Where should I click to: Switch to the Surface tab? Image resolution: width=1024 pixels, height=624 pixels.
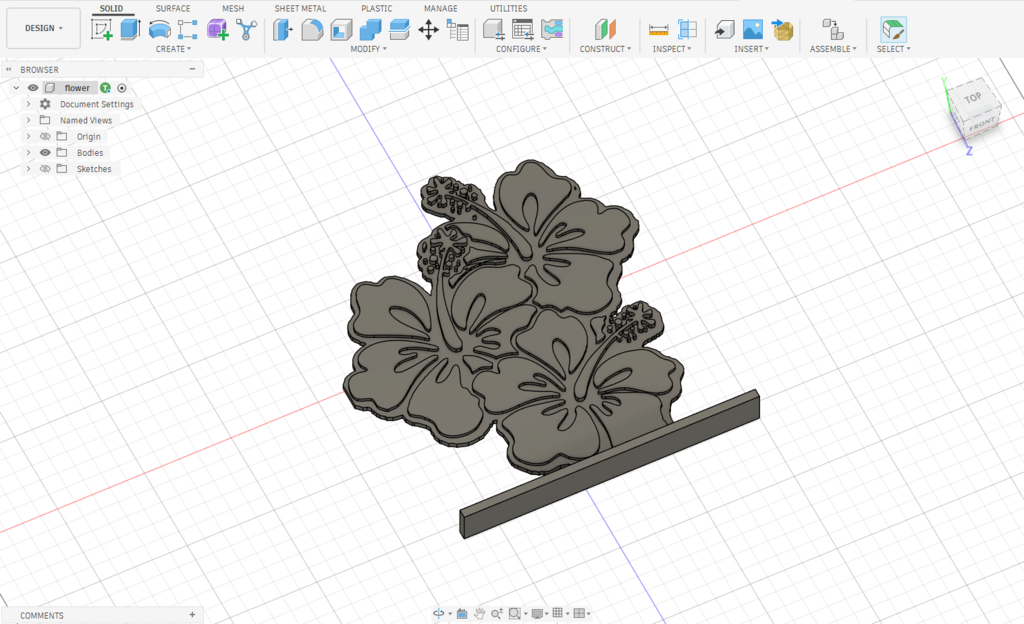[173, 8]
